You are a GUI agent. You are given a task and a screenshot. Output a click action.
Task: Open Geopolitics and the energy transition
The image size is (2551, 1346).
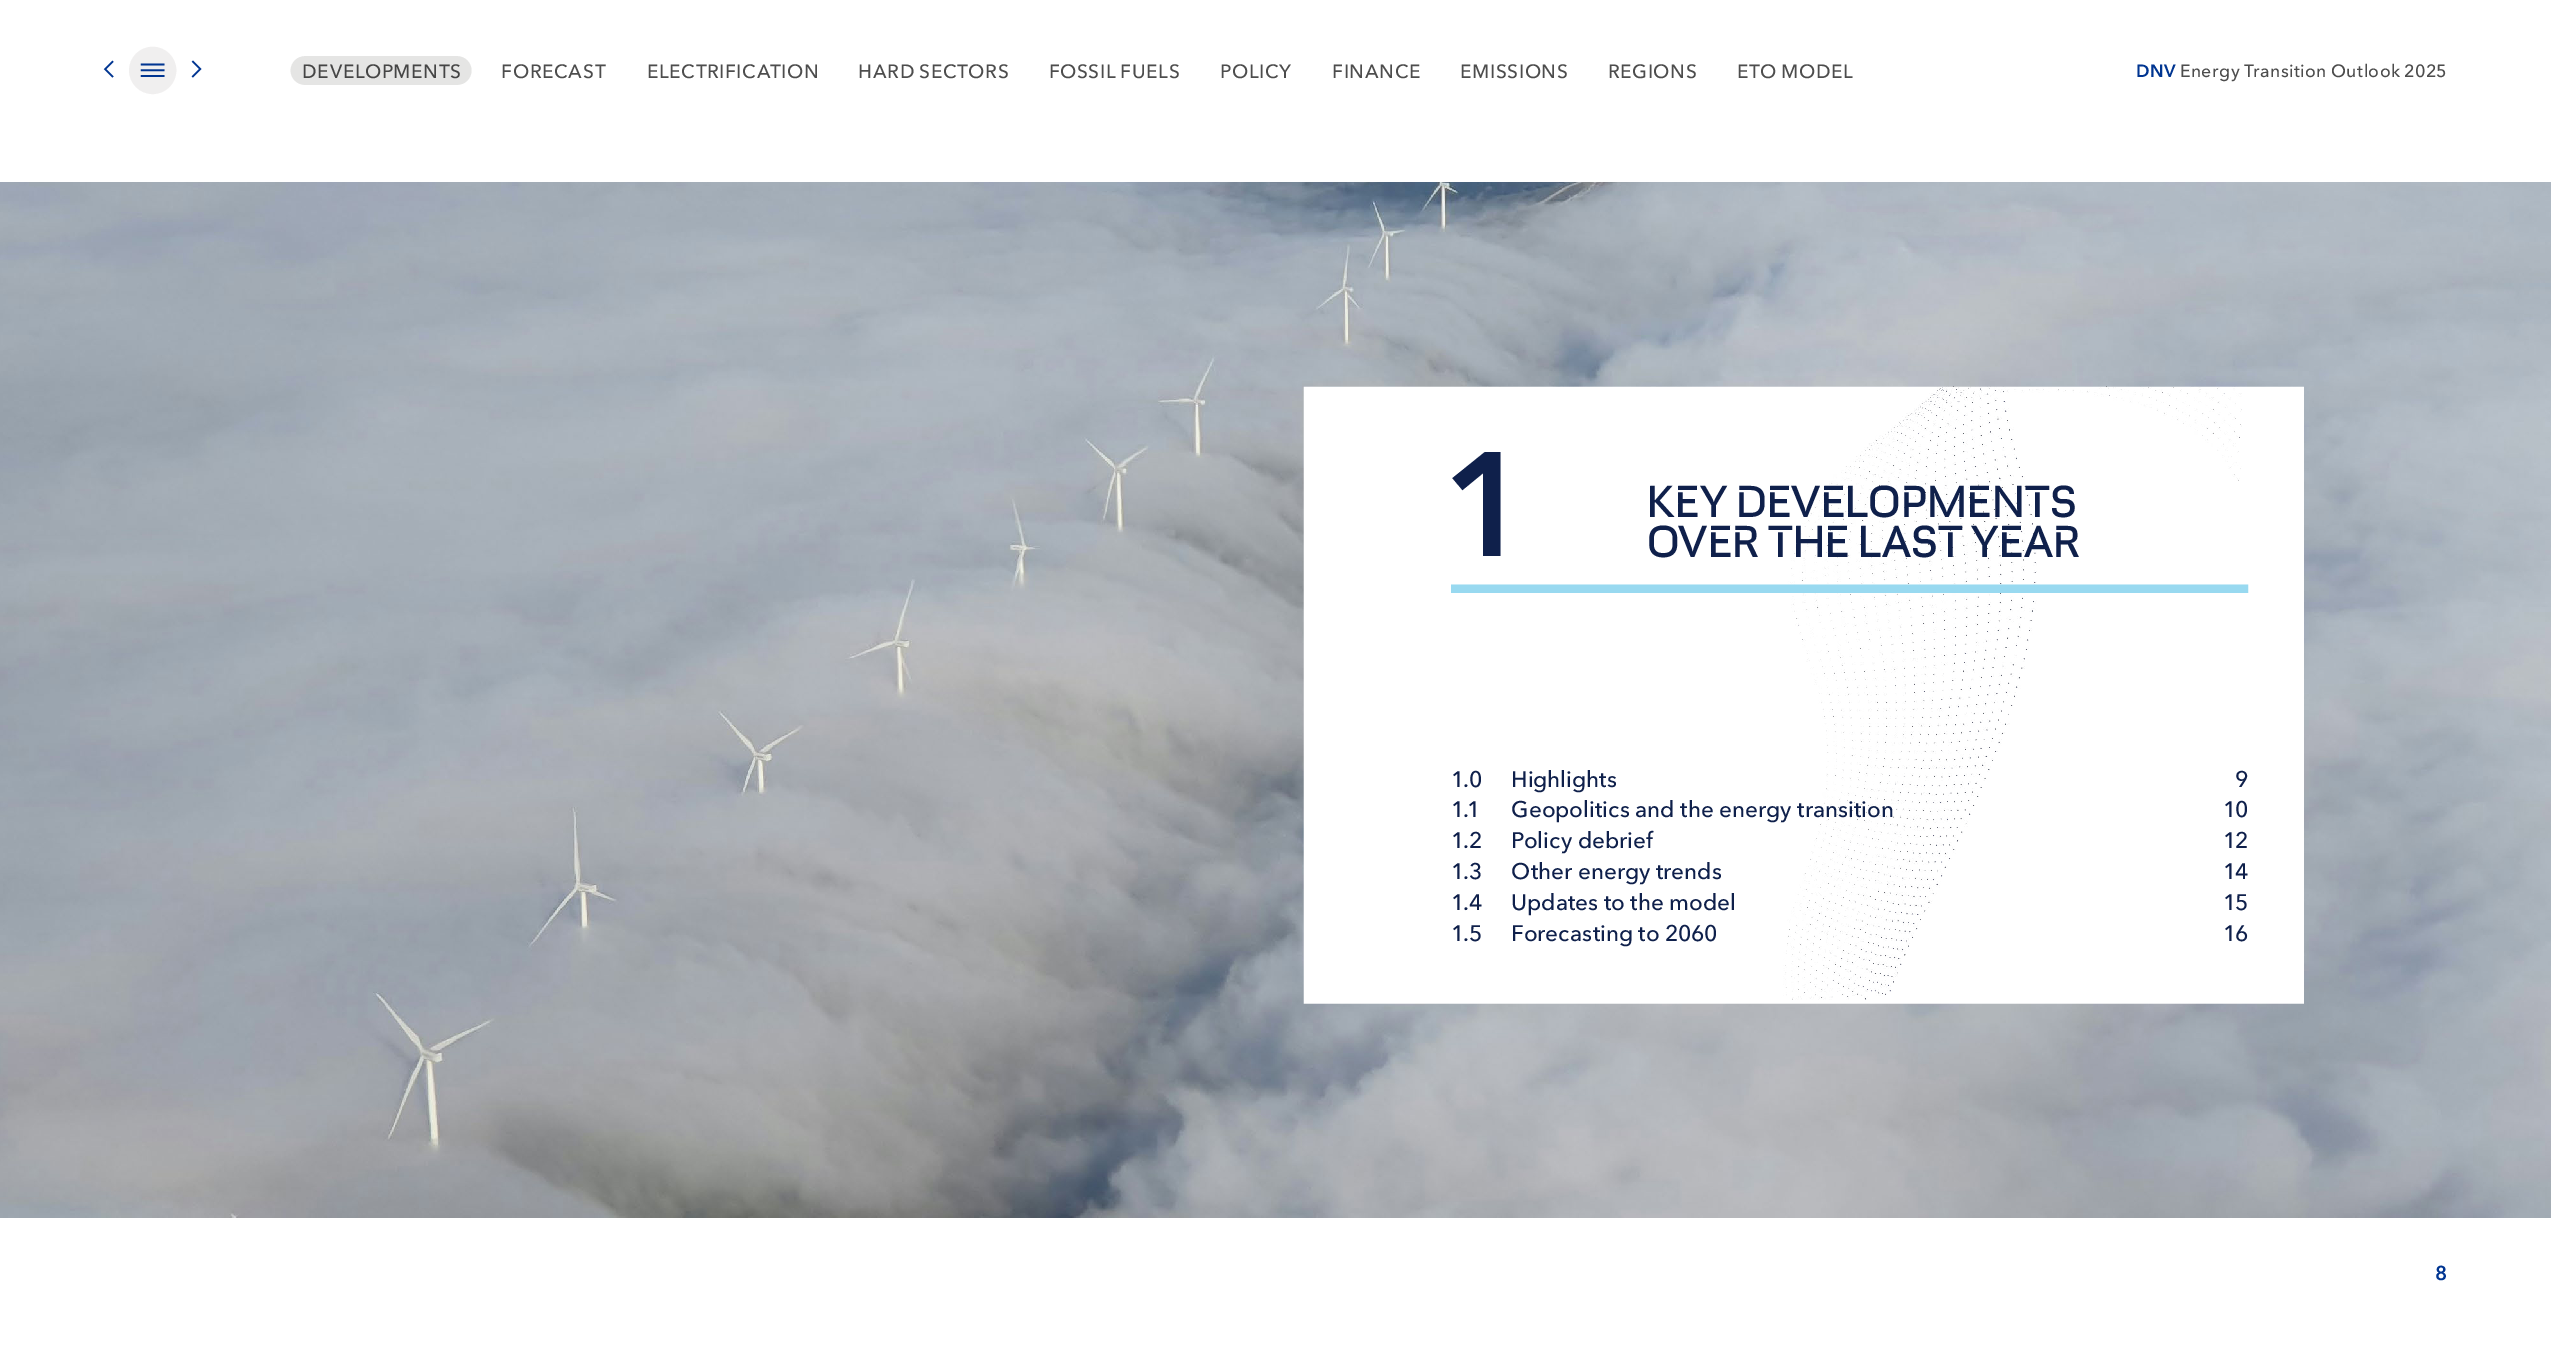point(1701,809)
